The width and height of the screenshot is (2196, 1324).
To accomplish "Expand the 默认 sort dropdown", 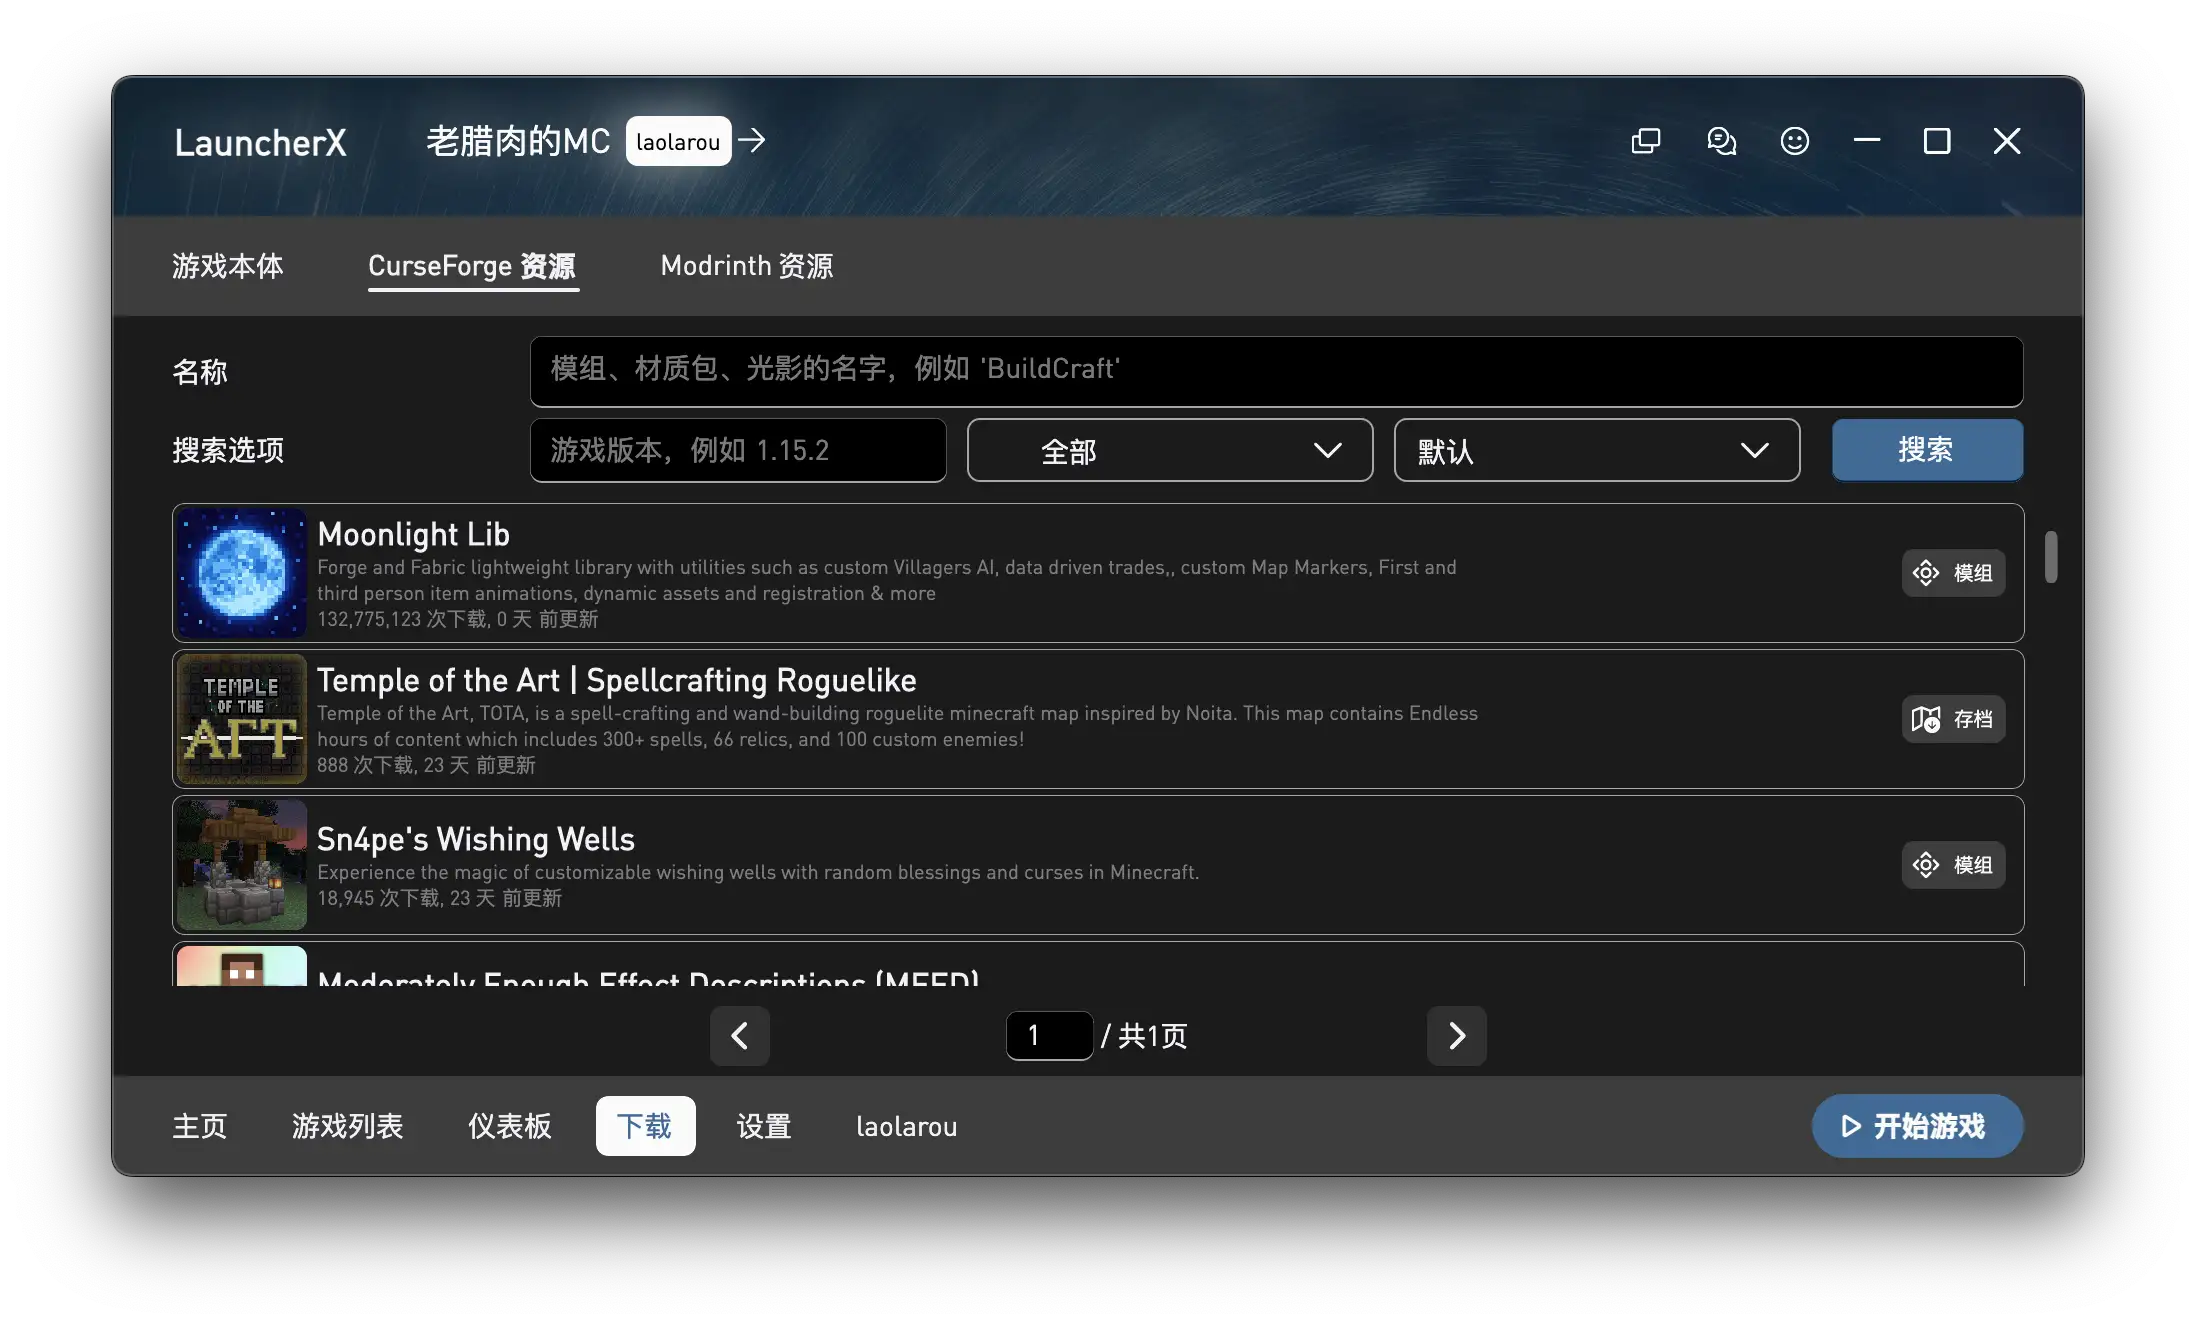I will [x=1597, y=450].
